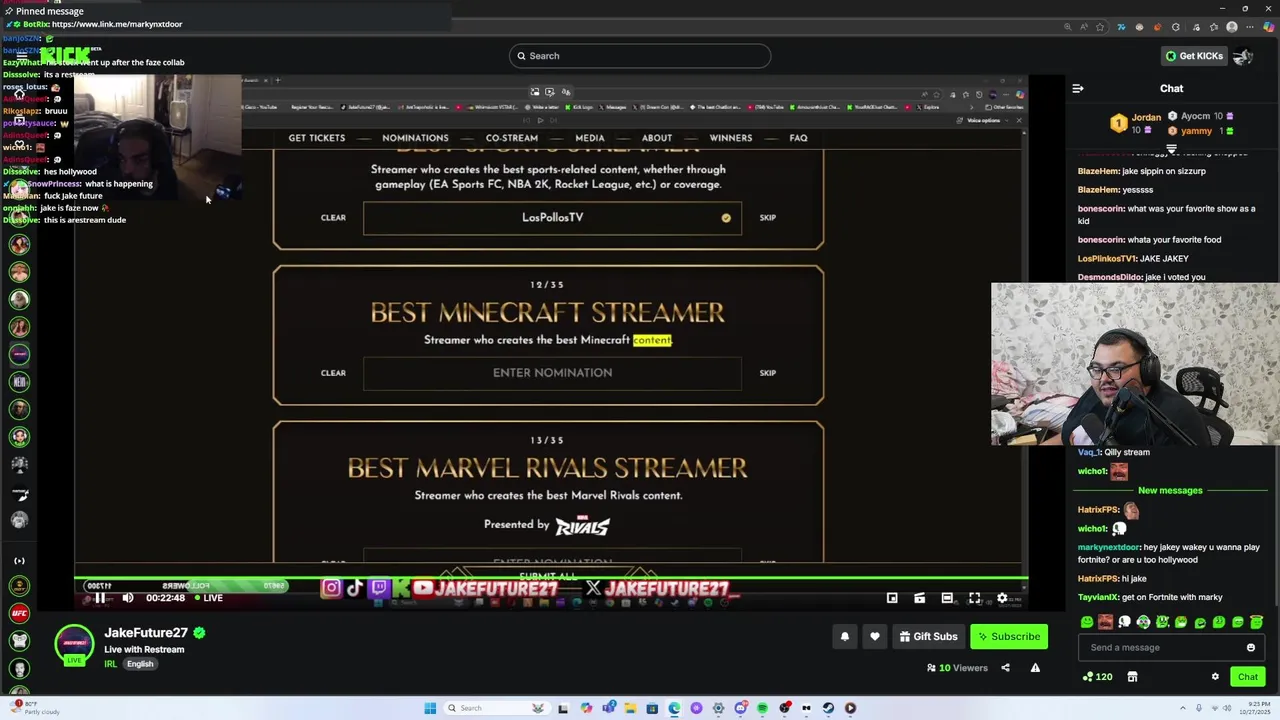
Task: Mute the stream volume speaker icon
Action: coord(127,598)
